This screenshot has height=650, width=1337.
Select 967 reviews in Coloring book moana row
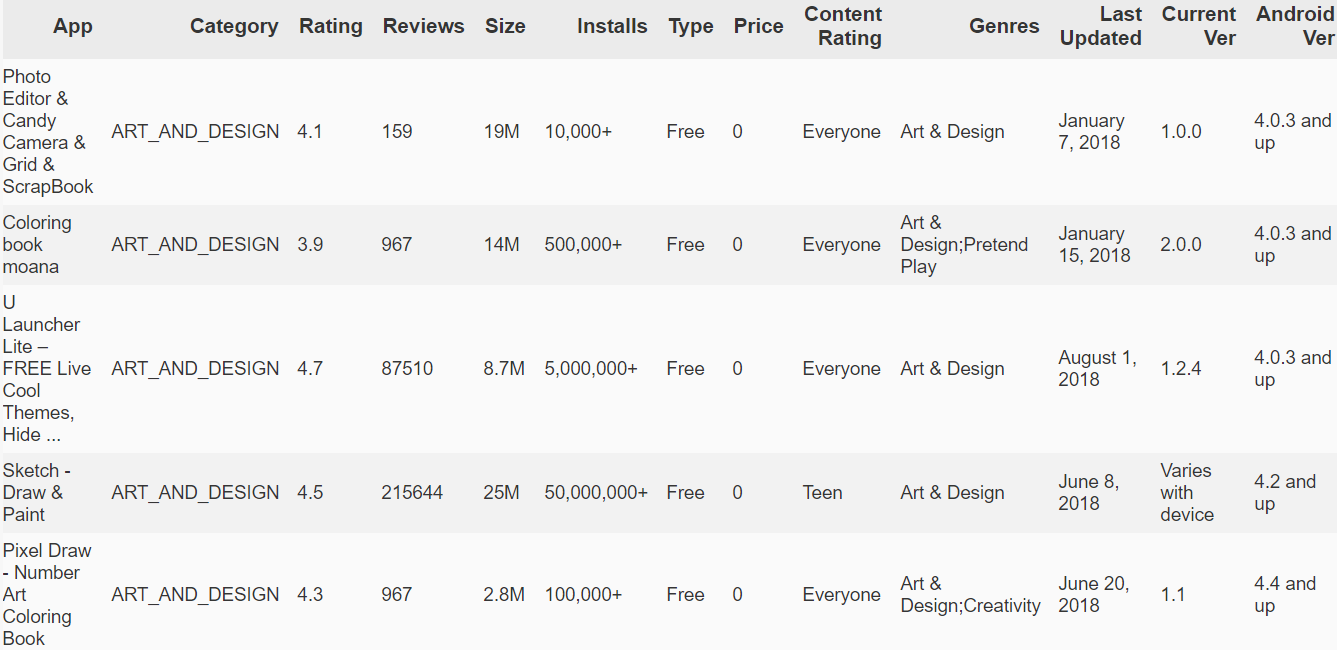[397, 245]
